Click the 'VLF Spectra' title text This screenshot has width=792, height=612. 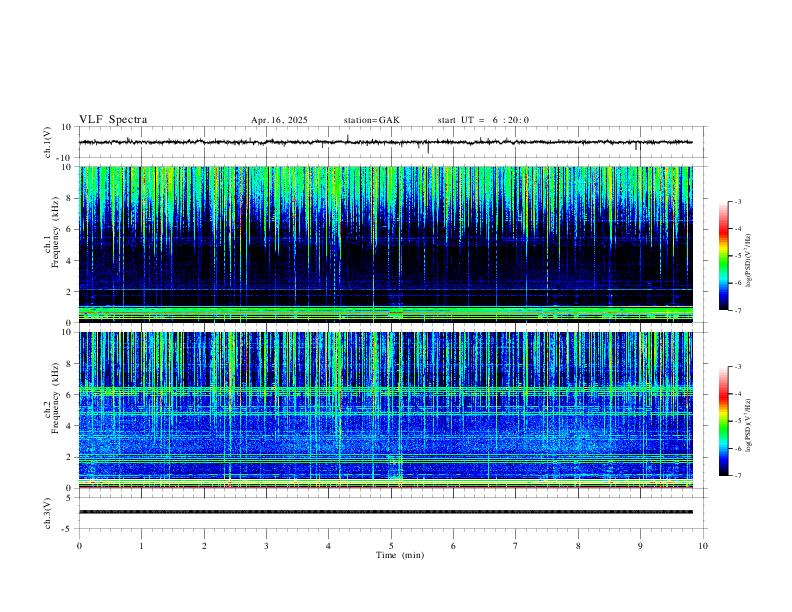pos(113,120)
